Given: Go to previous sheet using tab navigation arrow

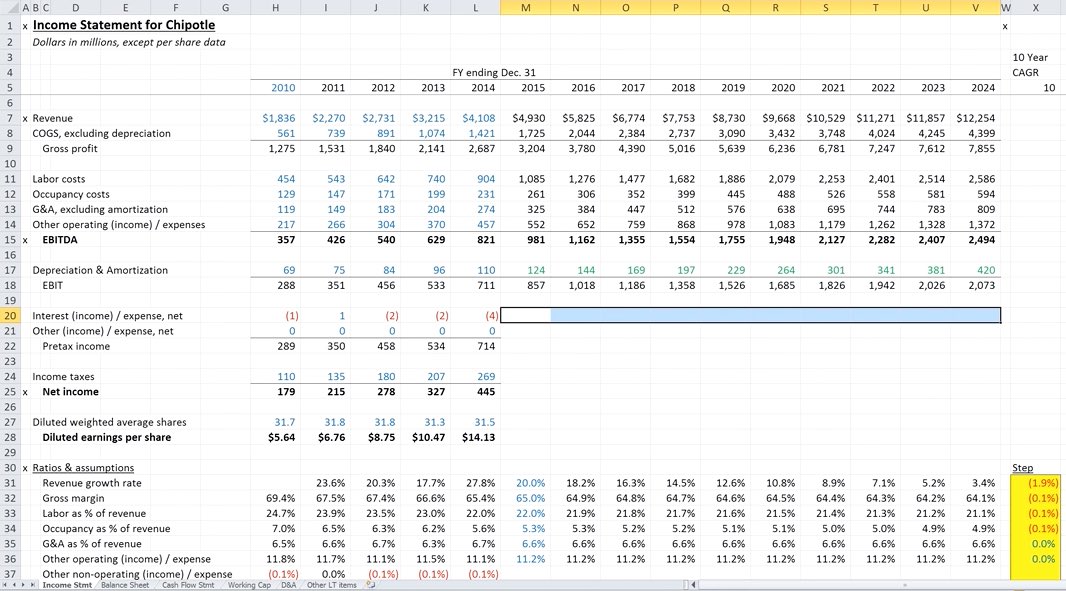Looking at the screenshot, I should pos(14,585).
